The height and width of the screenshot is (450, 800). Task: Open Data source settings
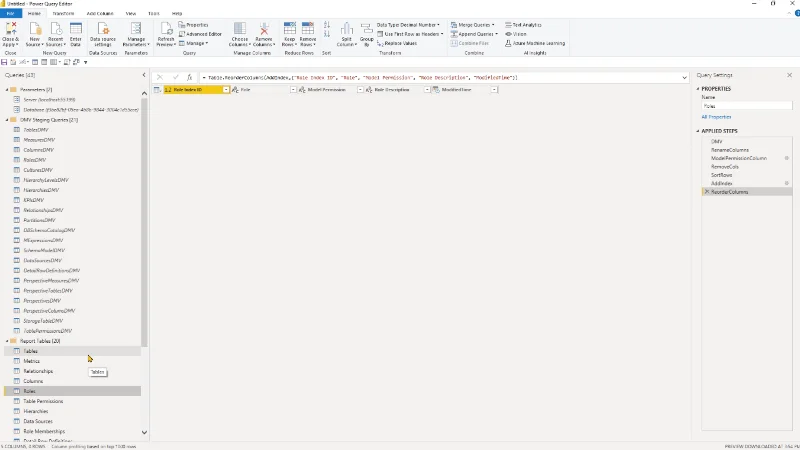pyautogui.click(x=103, y=34)
